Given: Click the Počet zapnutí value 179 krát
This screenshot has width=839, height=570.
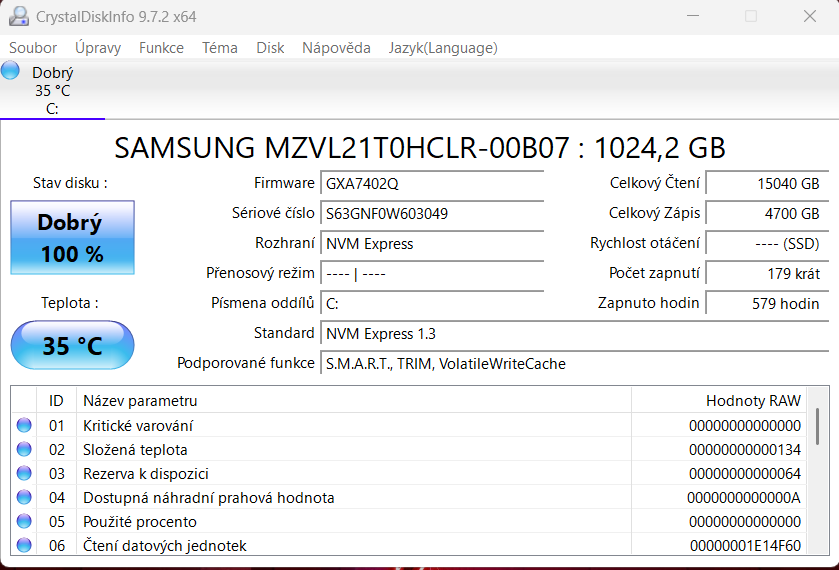Looking at the screenshot, I should (767, 274).
